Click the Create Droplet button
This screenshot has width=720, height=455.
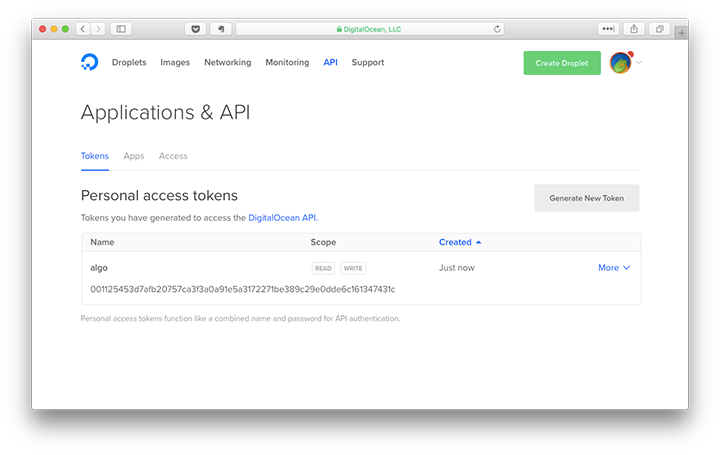pyautogui.click(x=562, y=63)
